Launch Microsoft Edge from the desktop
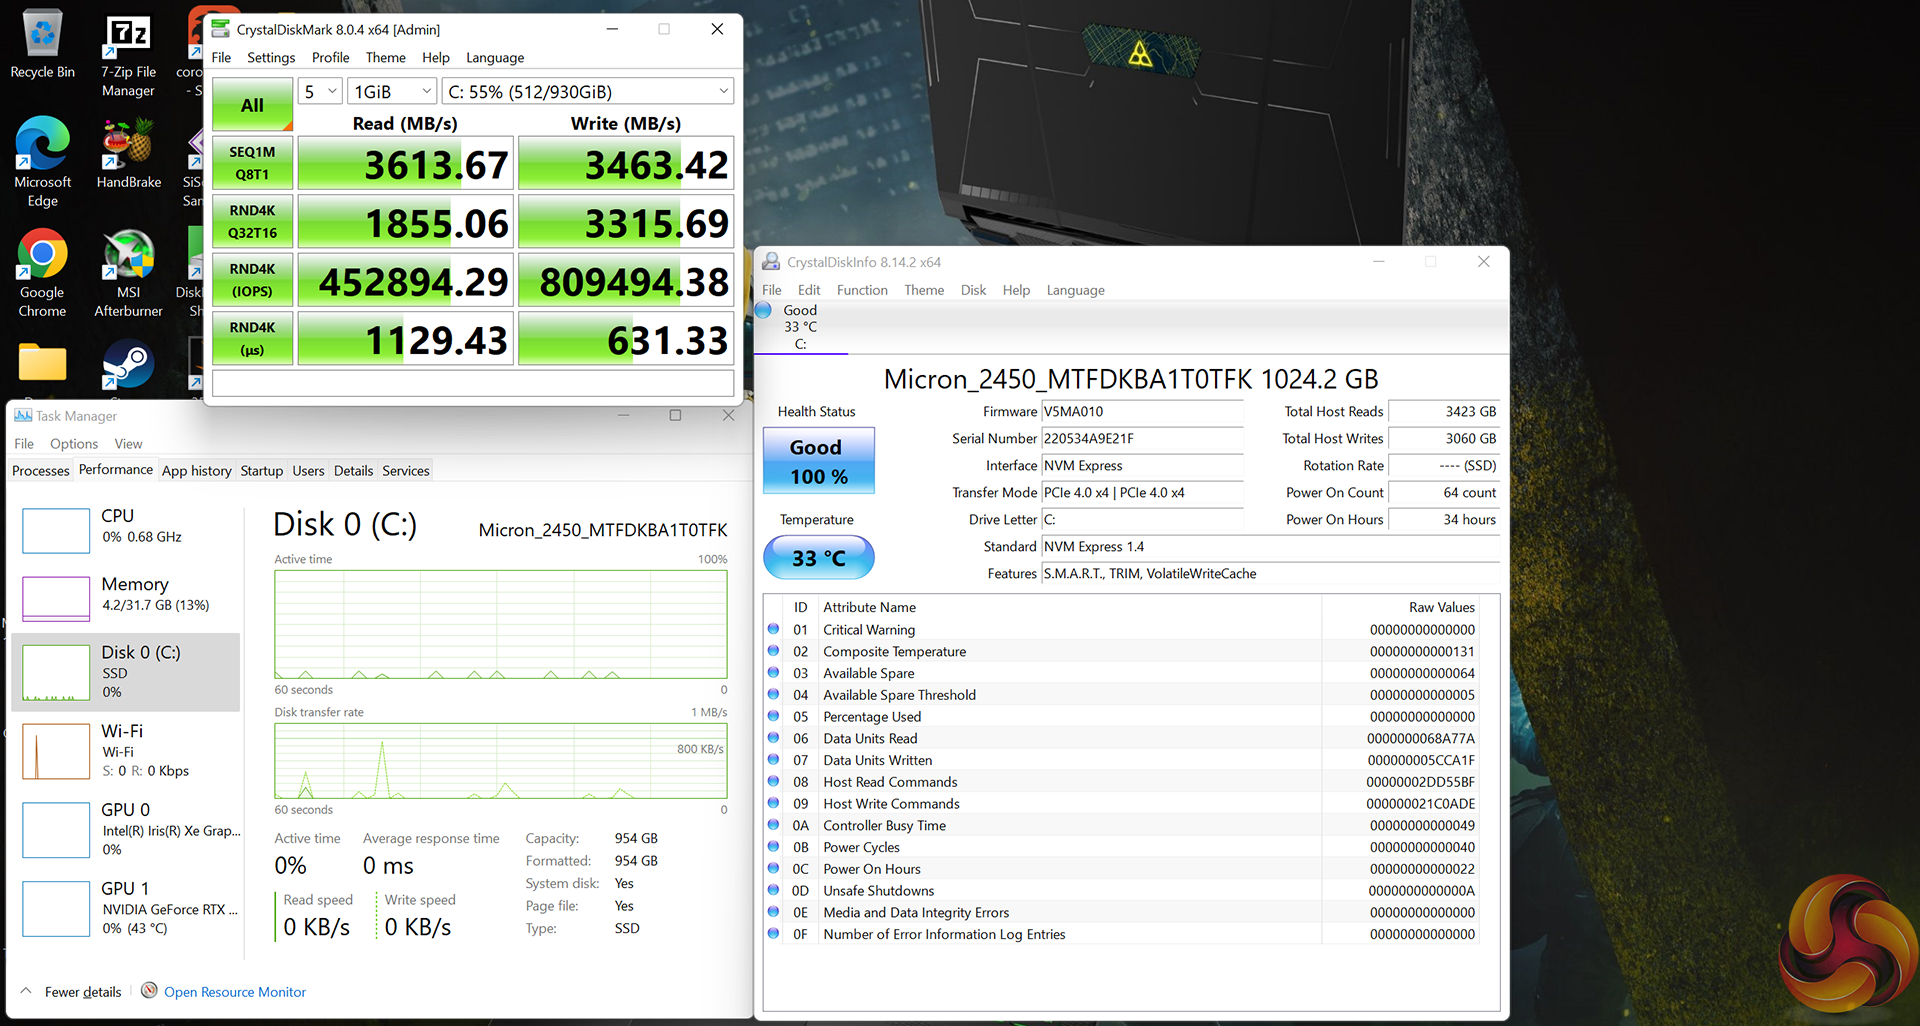This screenshot has width=1920, height=1026. 42,160
